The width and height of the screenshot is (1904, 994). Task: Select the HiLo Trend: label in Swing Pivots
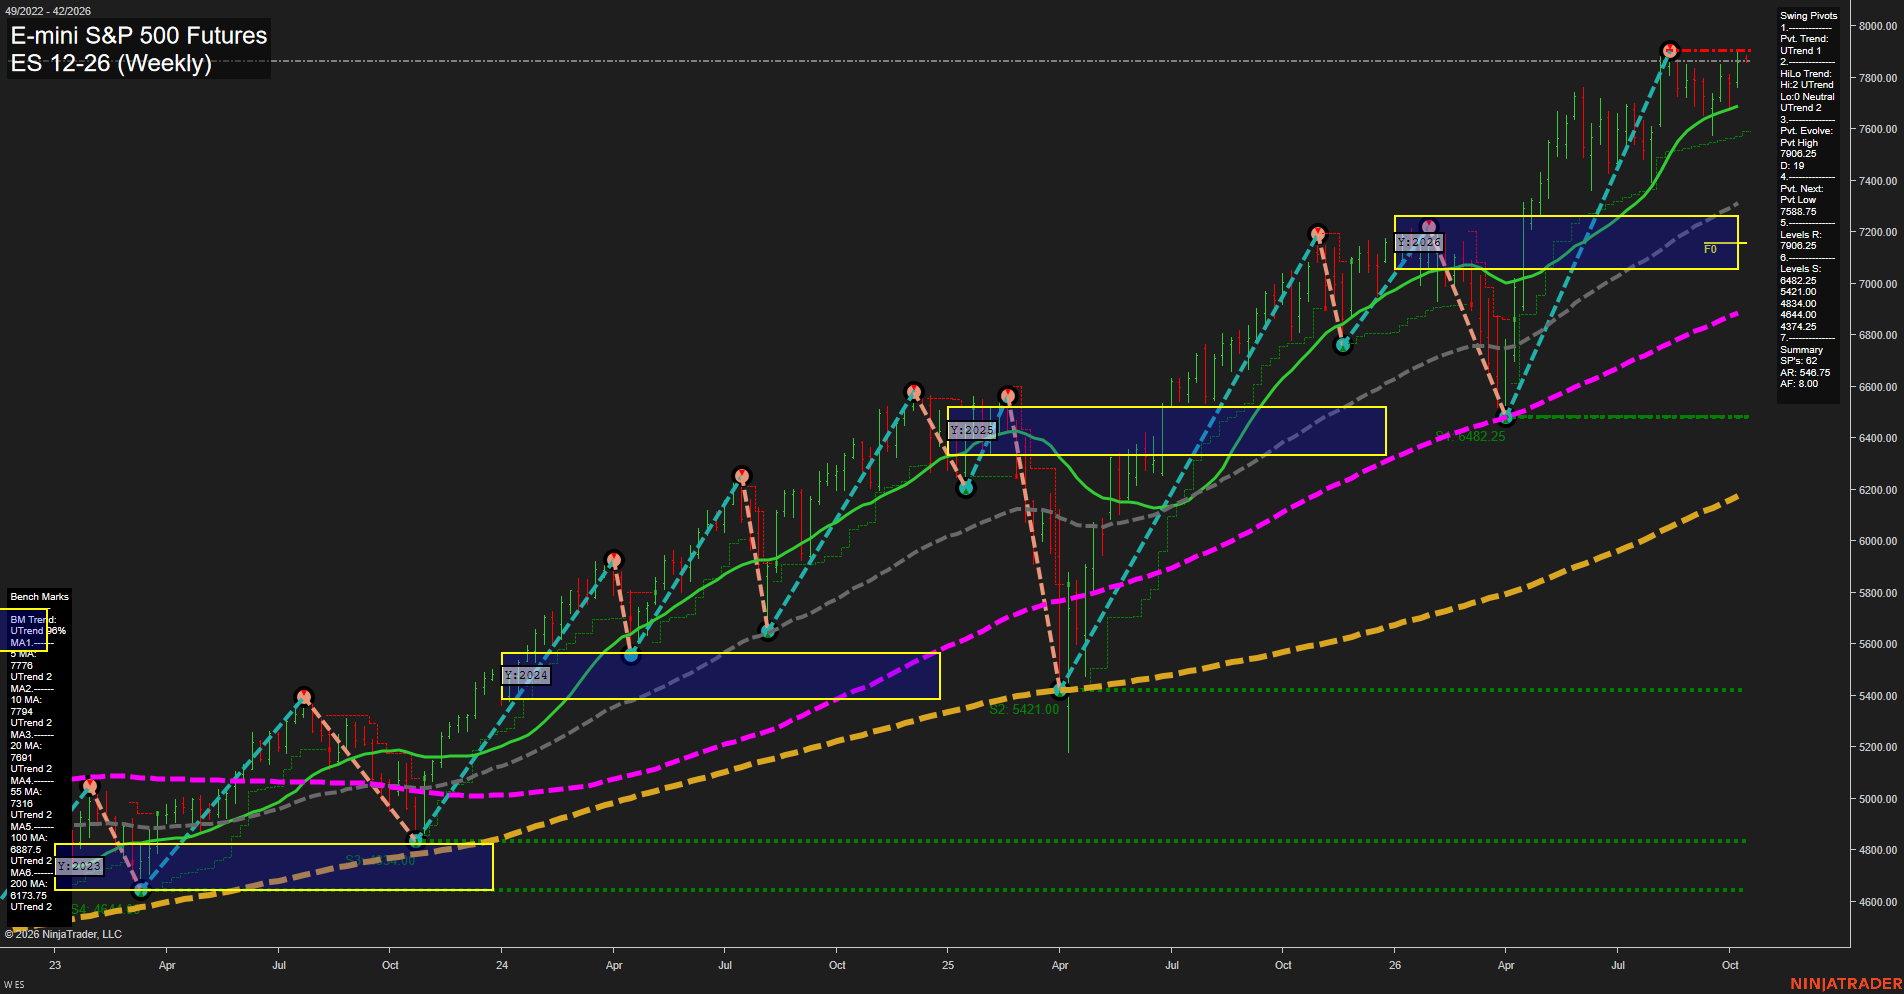[1806, 74]
